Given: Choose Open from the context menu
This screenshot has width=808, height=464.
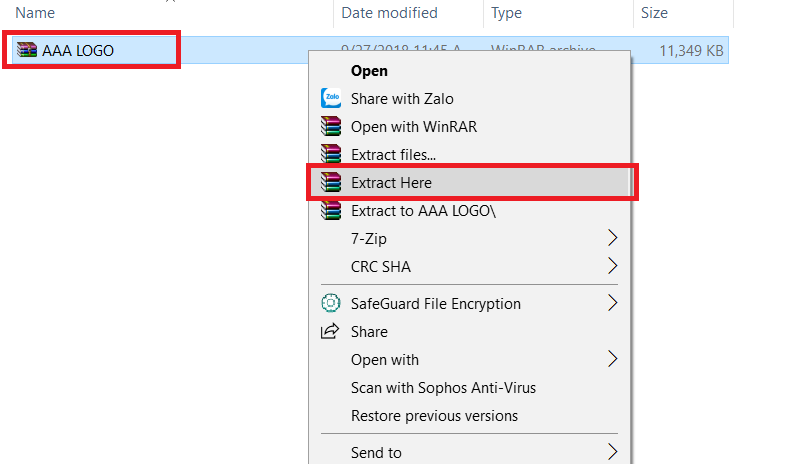Looking at the screenshot, I should pyautogui.click(x=369, y=71).
